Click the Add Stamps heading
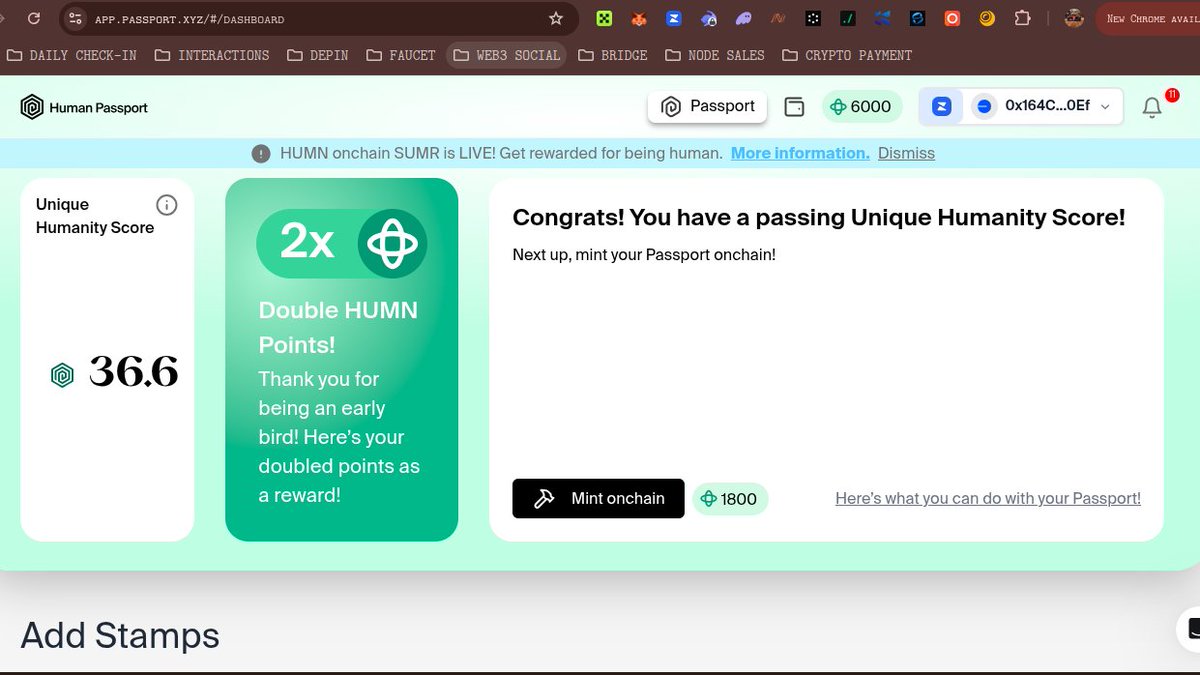Viewport: 1200px width, 675px height. (x=120, y=635)
